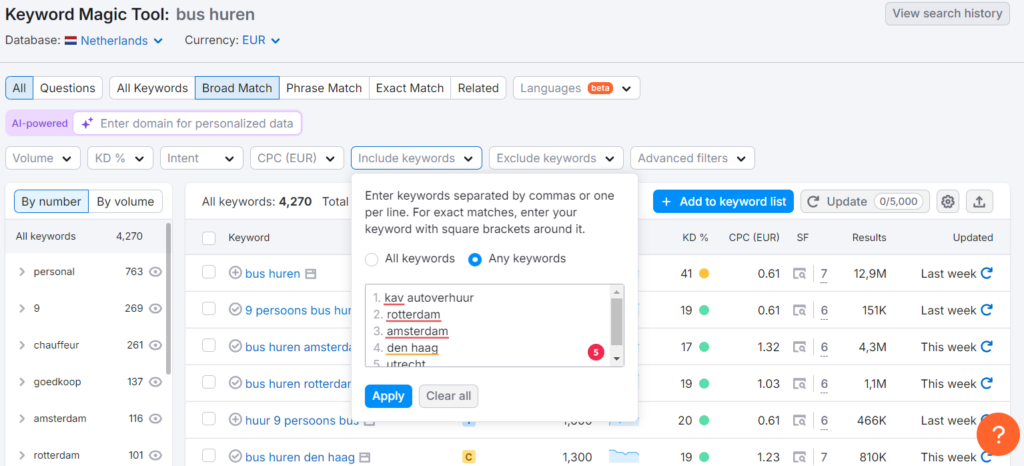1024x466 pixels.
Task: Refresh the bus huren row update icon
Action: tap(987, 273)
